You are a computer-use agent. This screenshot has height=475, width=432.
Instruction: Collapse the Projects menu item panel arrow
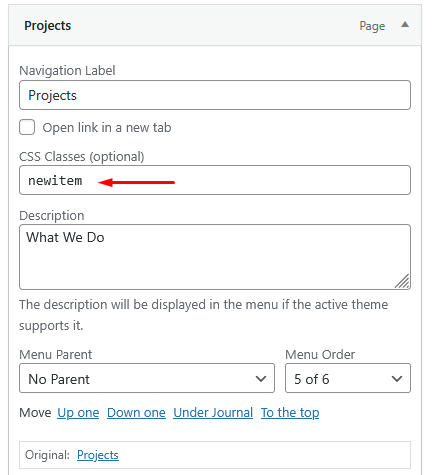(x=405, y=24)
